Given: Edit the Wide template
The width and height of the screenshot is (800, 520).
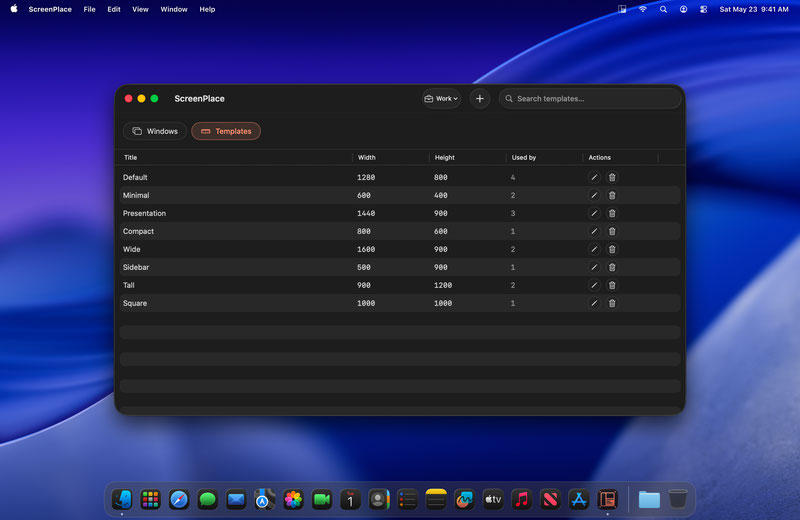Looking at the screenshot, I should click(x=593, y=249).
